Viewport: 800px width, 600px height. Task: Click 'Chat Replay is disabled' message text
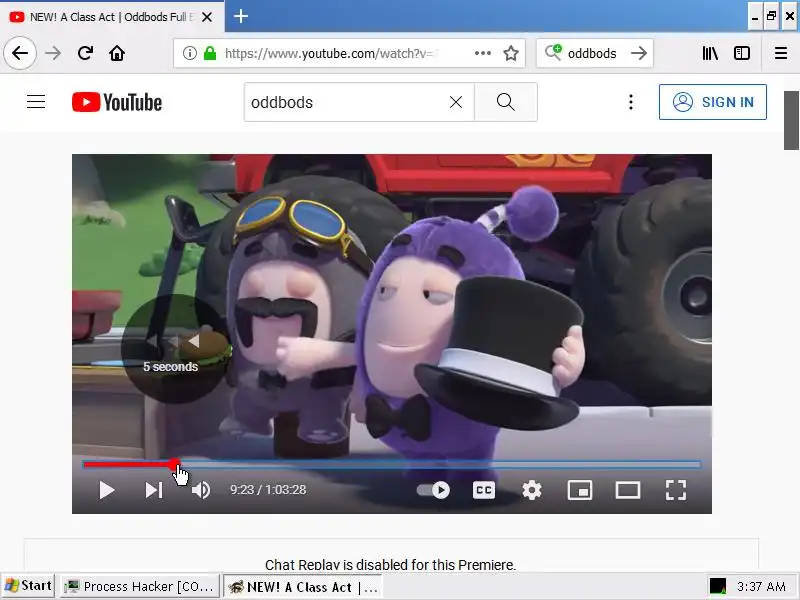point(390,565)
